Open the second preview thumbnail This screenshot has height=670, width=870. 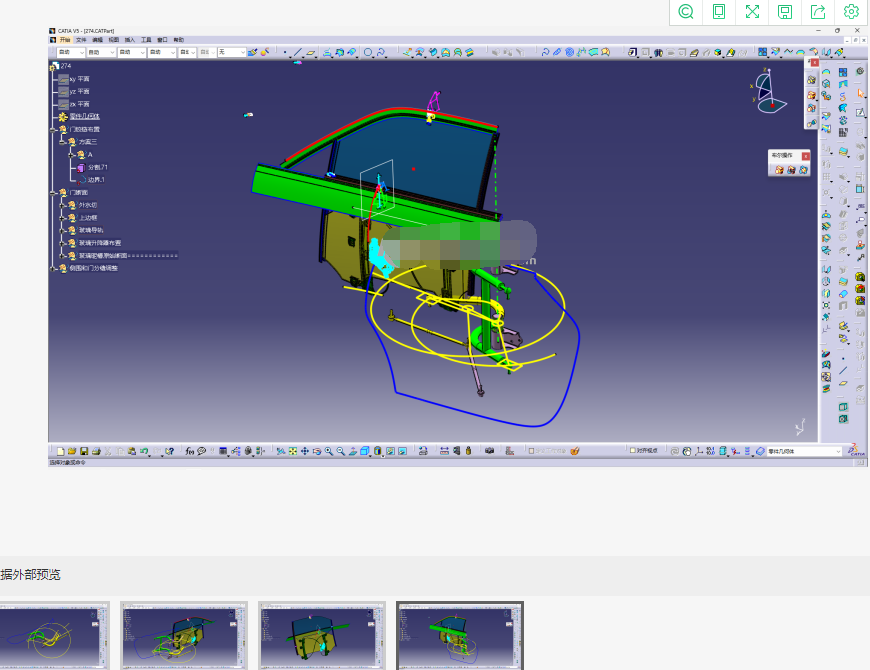[x=184, y=636]
